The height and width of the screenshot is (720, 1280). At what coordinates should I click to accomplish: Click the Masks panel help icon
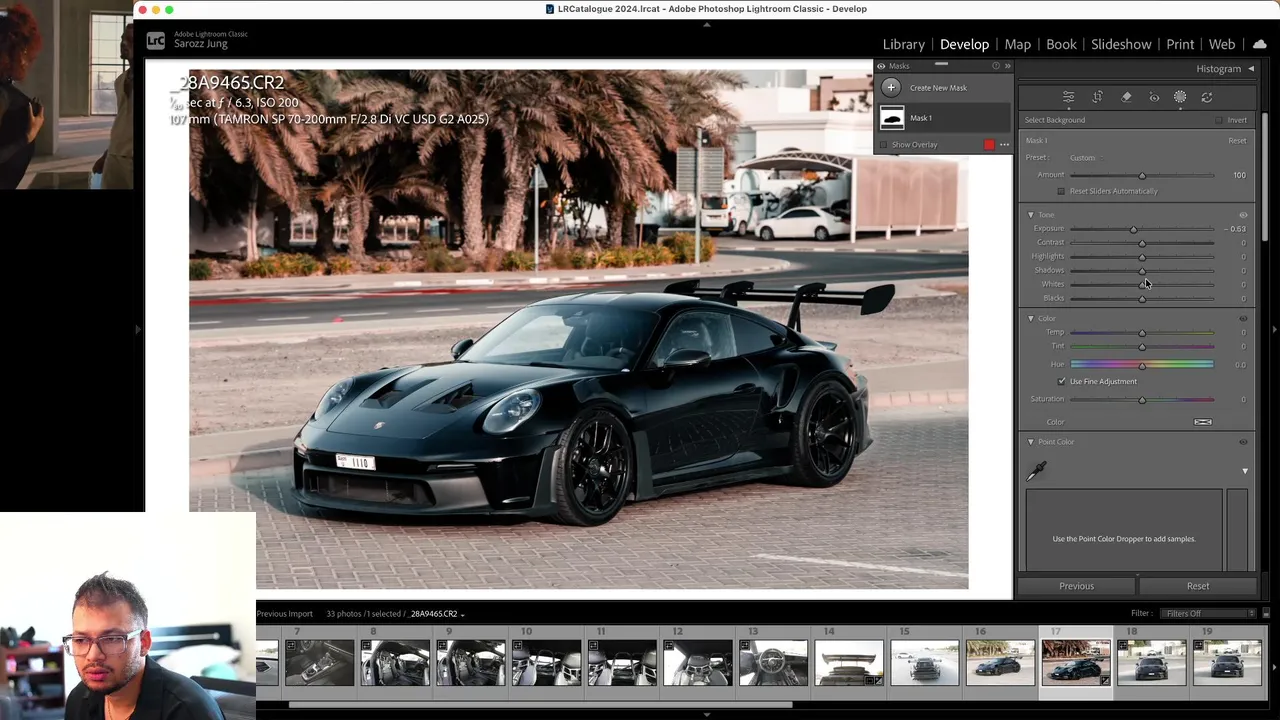[x=996, y=66]
